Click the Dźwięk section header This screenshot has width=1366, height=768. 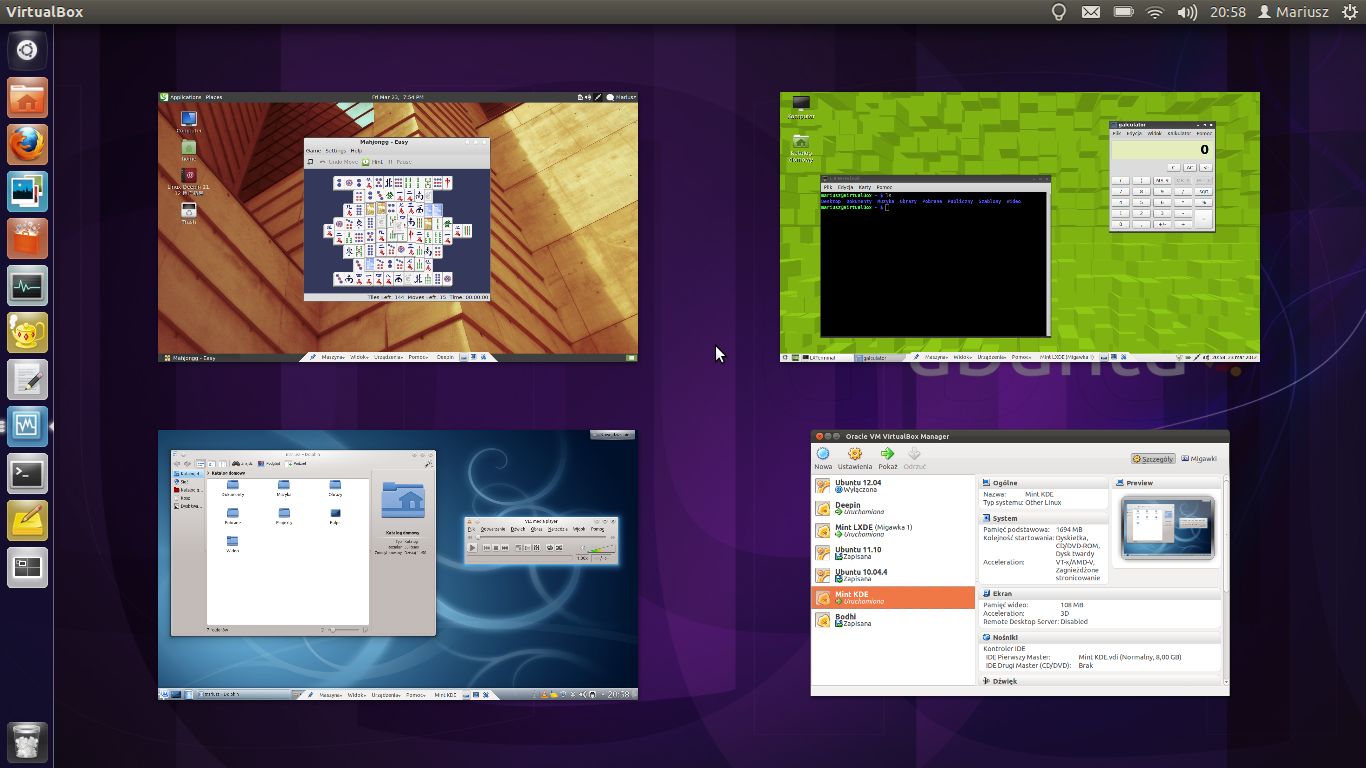pos(1100,681)
